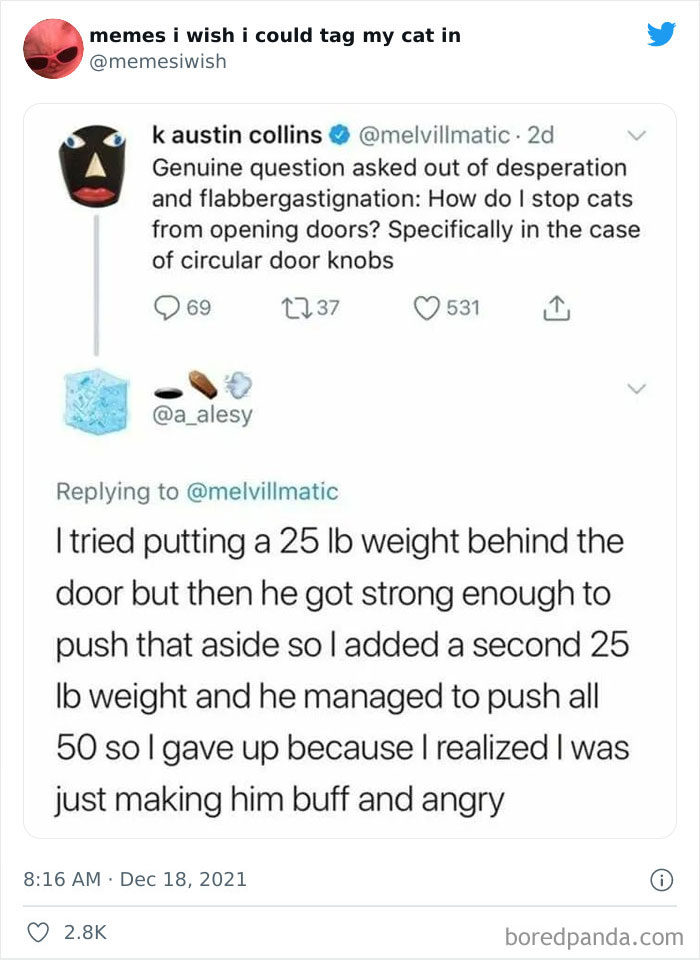Like the quoted tweet with 531 likes
700x960 pixels.
[427, 309]
